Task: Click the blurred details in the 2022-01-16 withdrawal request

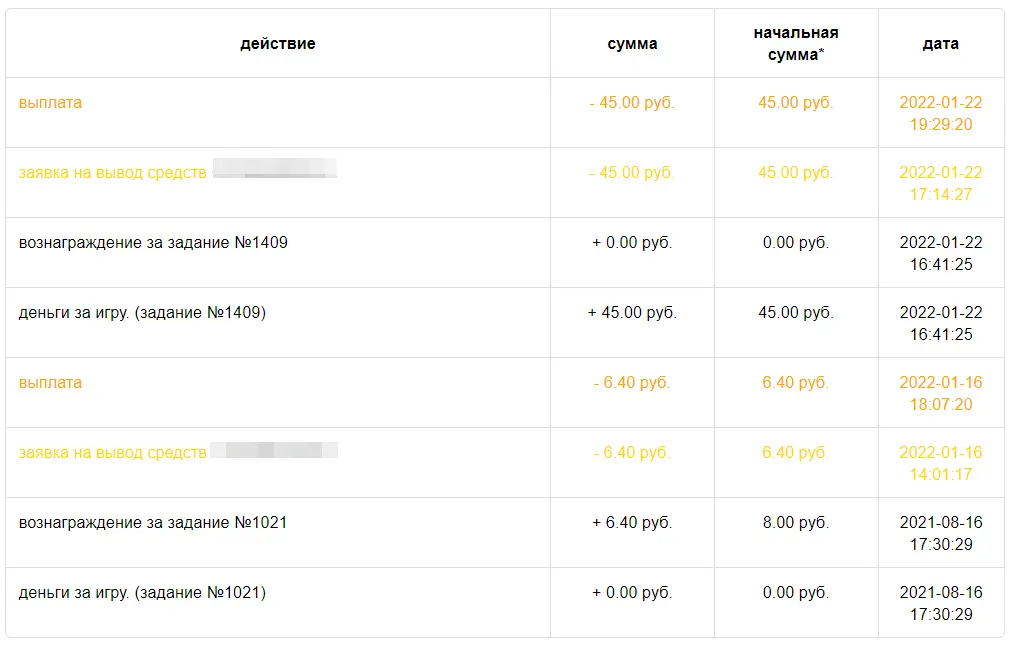Action: click(274, 450)
